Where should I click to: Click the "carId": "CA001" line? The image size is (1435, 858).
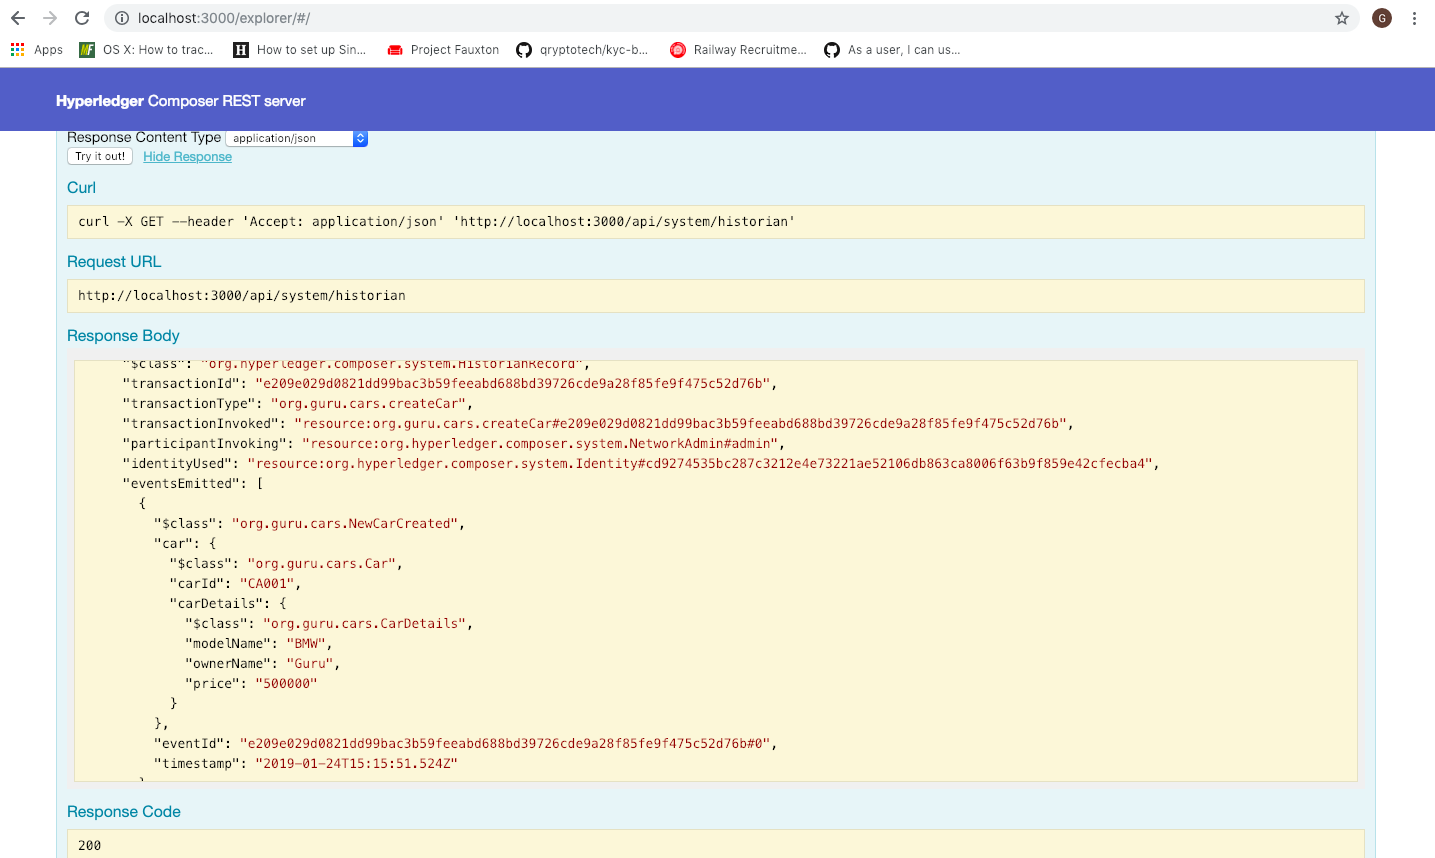click(235, 584)
